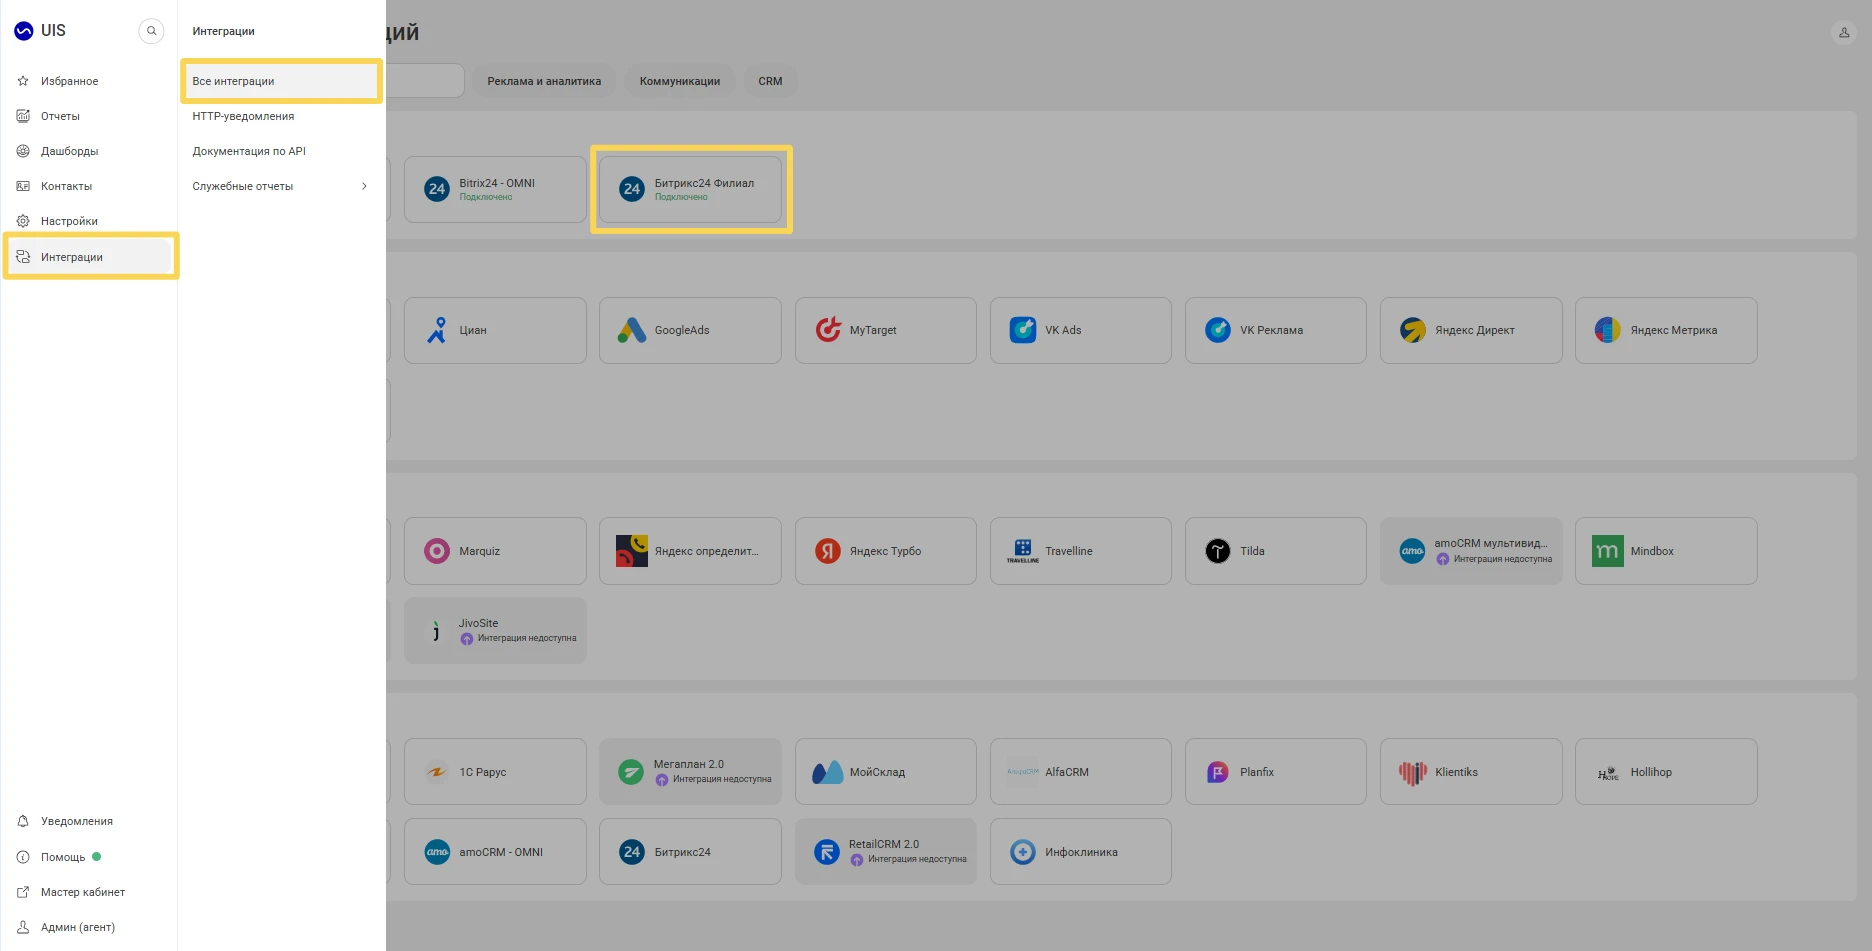Image resolution: width=1872 pixels, height=951 pixels.
Task: Switch to Реклама и аналитика filter tab
Action: pos(544,81)
